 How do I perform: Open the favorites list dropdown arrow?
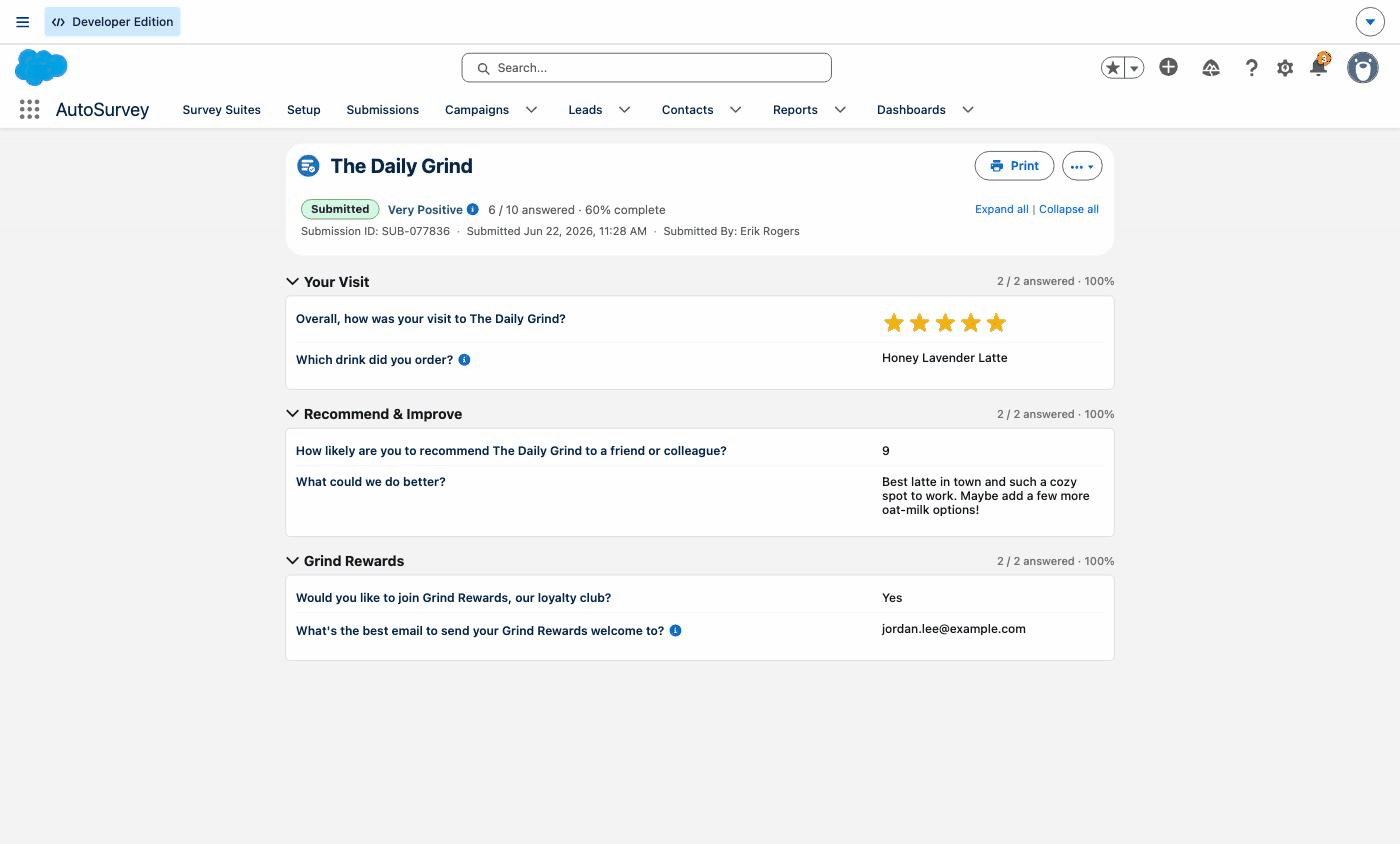click(x=1134, y=68)
